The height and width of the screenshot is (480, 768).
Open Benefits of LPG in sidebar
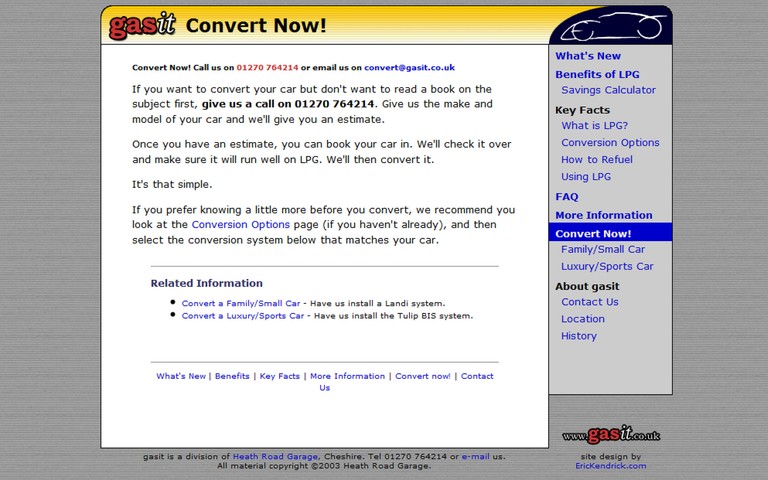[x=597, y=74]
